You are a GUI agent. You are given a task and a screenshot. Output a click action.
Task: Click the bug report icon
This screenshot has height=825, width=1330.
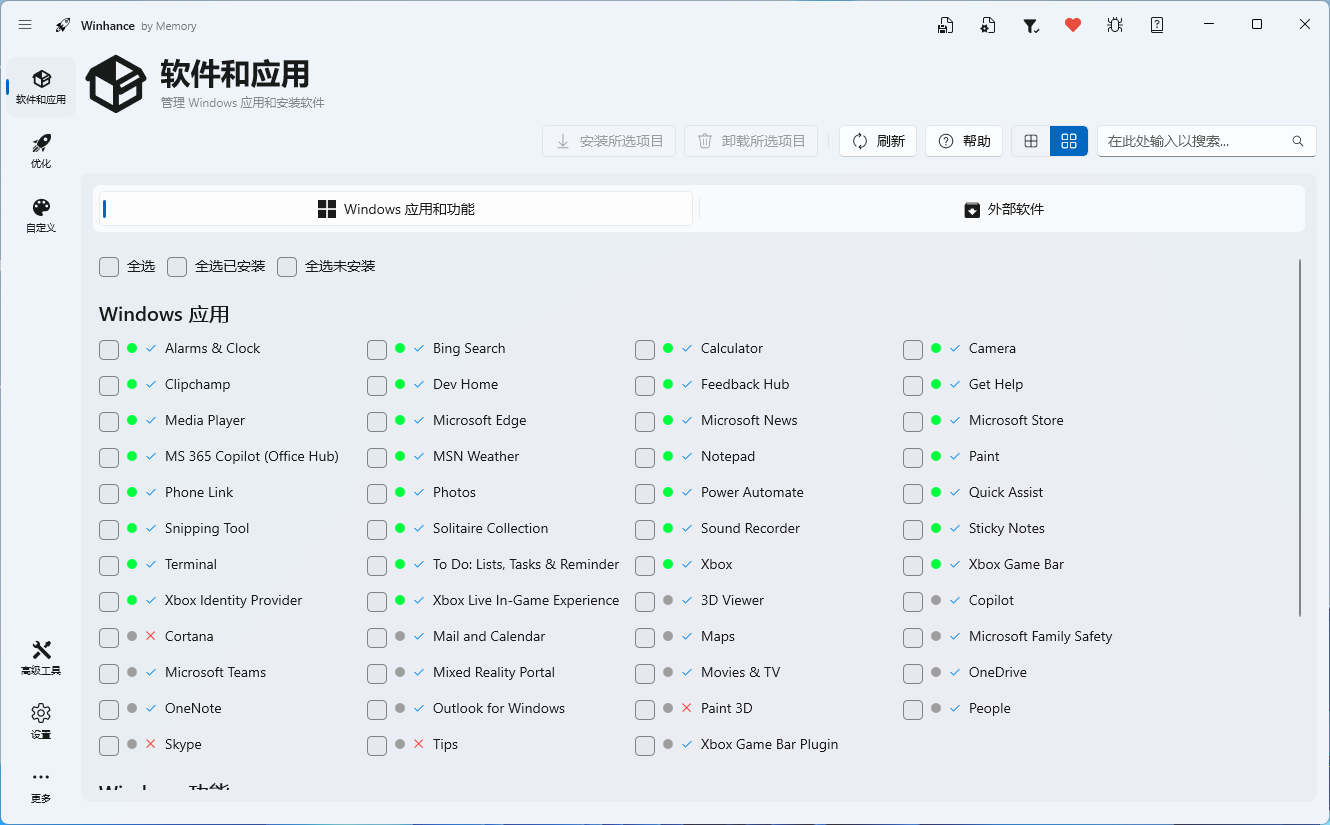(1115, 25)
